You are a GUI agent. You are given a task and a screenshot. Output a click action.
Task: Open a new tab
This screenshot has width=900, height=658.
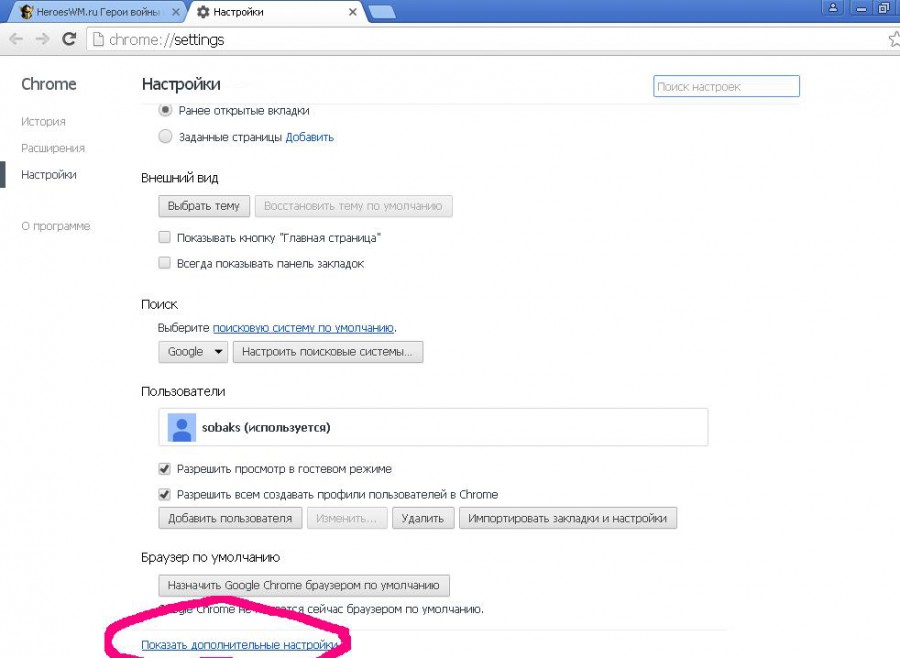(x=382, y=12)
